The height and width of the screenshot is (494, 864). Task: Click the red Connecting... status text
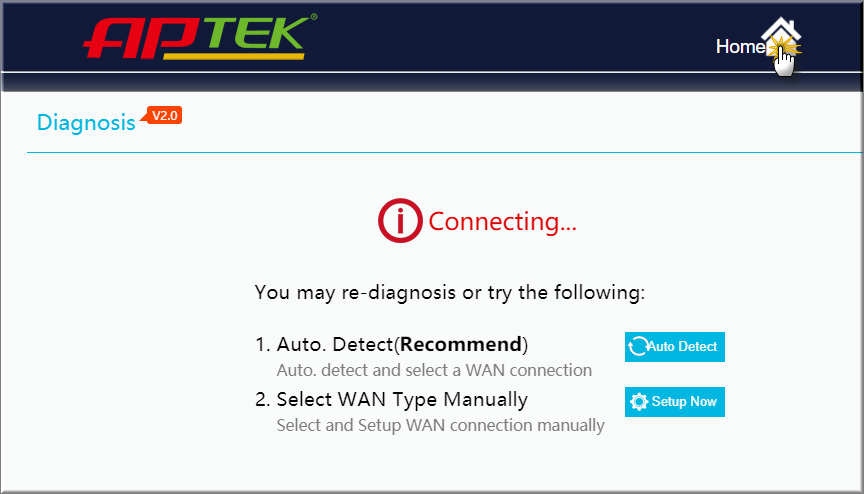pos(502,221)
